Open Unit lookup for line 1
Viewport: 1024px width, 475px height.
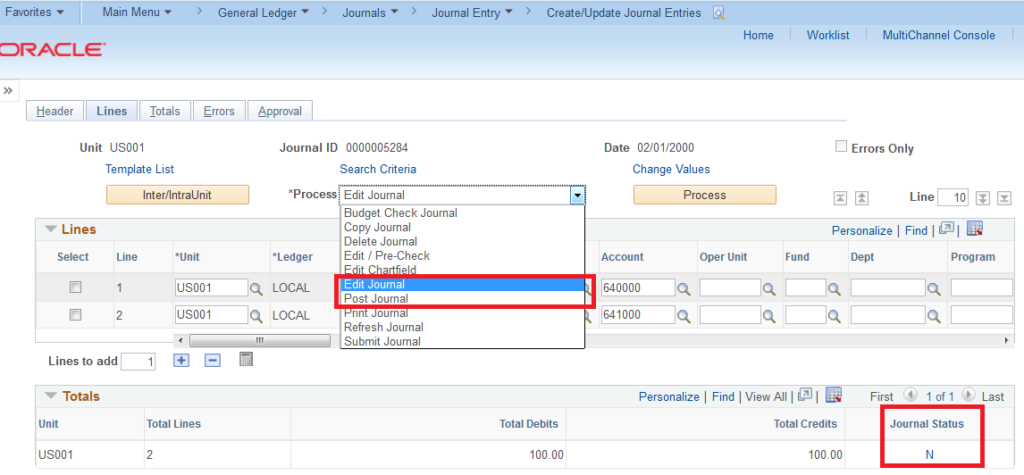click(256, 289)
